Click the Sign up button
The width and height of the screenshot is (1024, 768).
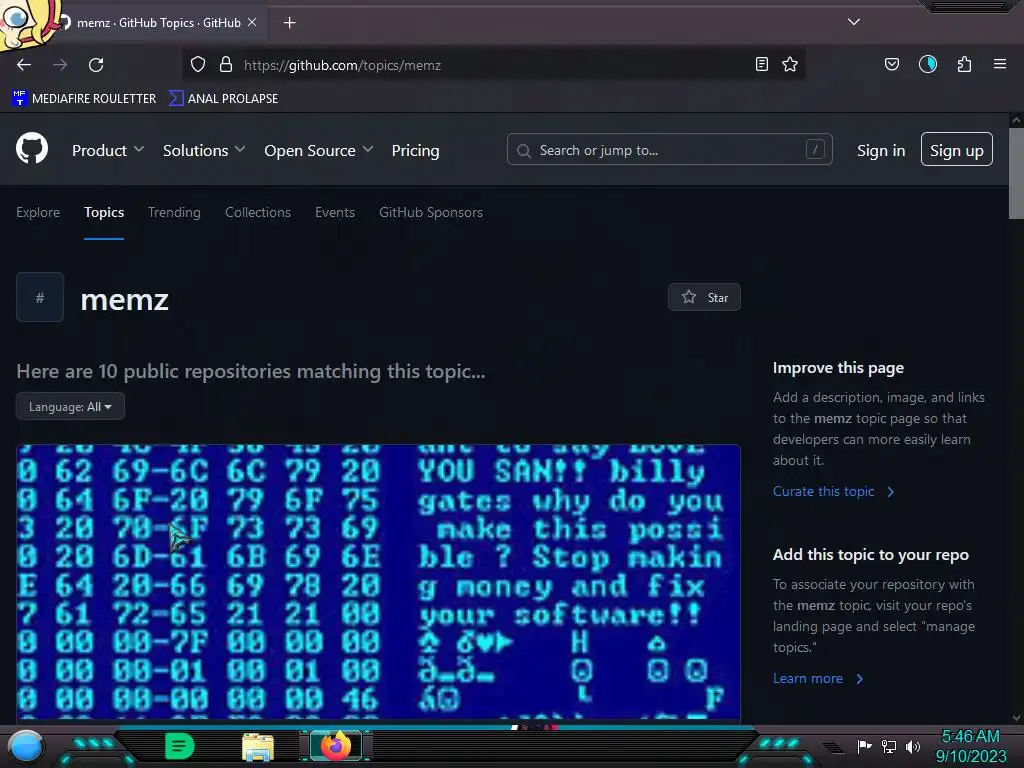click(x=957, y=150)
